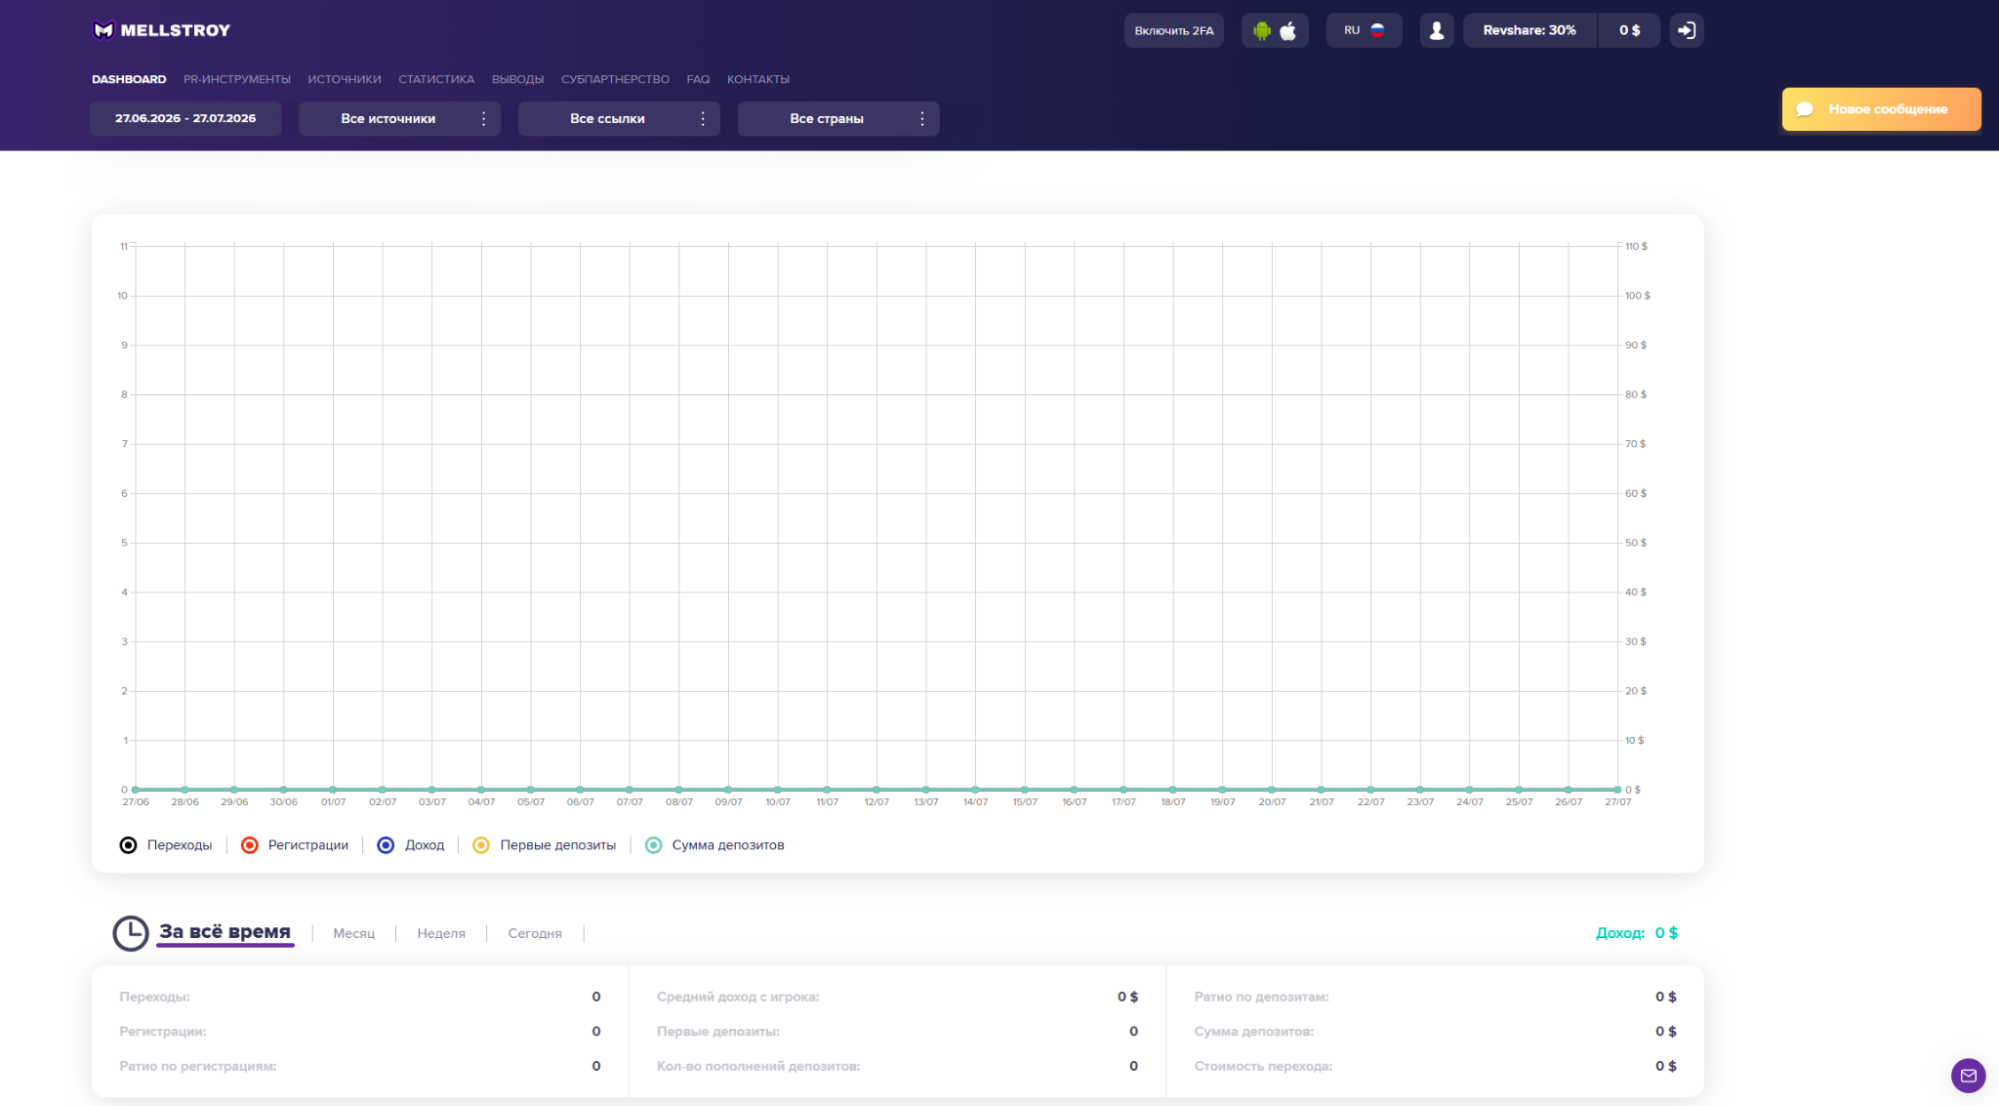Click the Новое сообщение button

click(1881, 109)
